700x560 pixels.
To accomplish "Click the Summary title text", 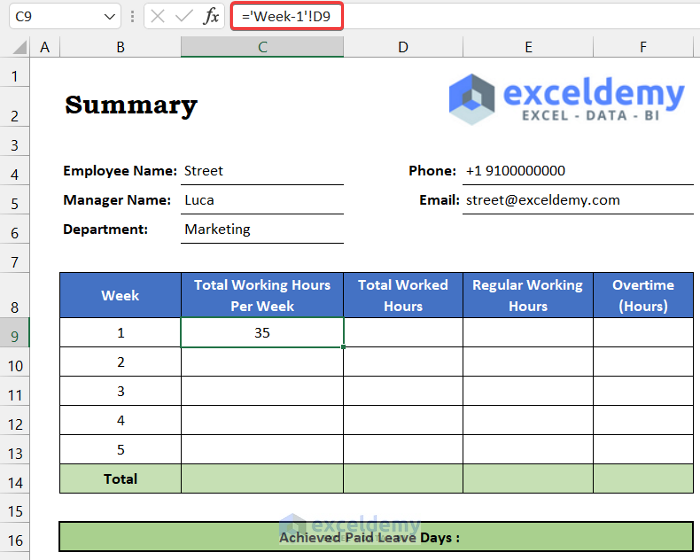I will coord(131,105).
